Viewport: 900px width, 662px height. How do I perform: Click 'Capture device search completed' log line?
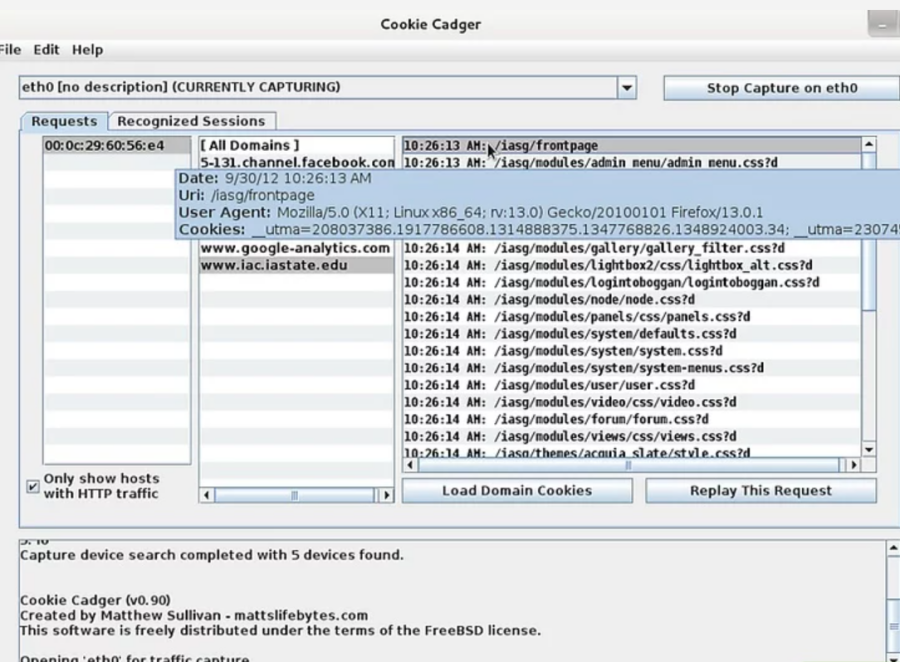coord(212,555)
